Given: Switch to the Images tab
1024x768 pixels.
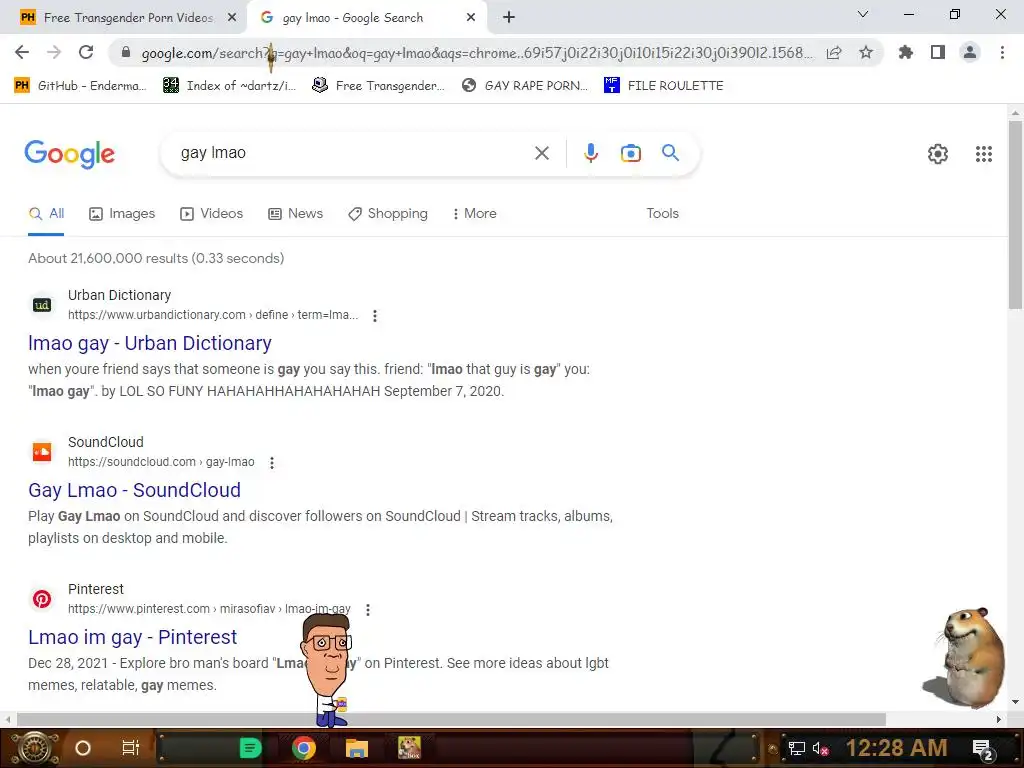Looking at the screenshot, I should [122, 214].
